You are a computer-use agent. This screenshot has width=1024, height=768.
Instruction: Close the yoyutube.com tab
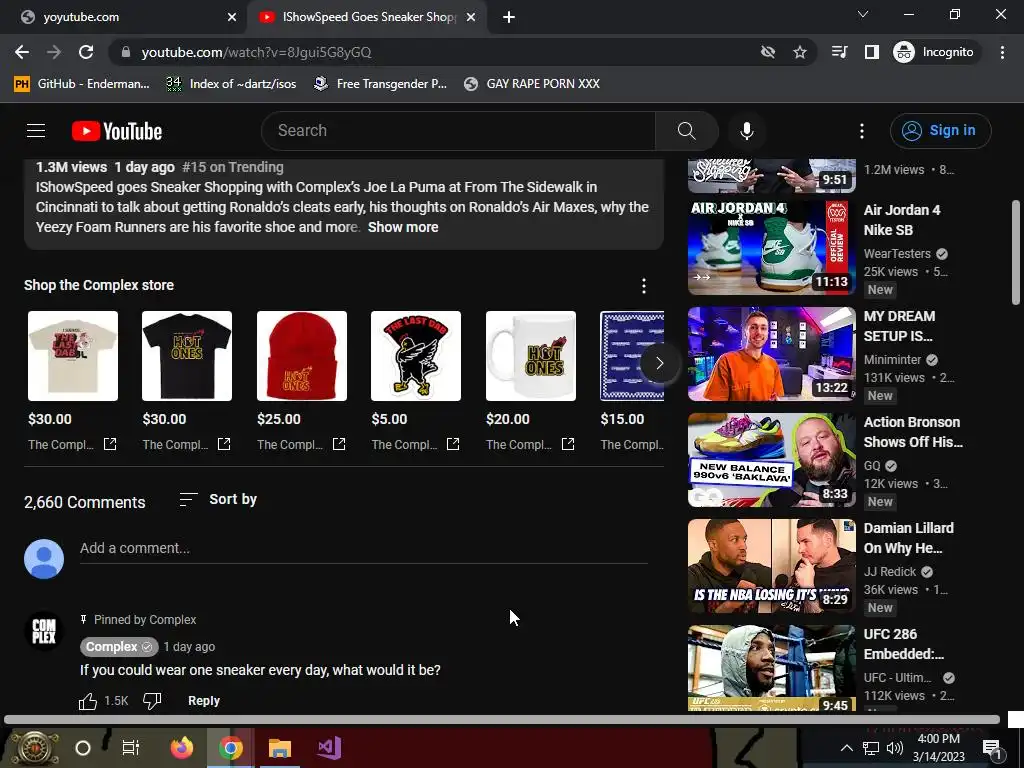pos(232,18)
